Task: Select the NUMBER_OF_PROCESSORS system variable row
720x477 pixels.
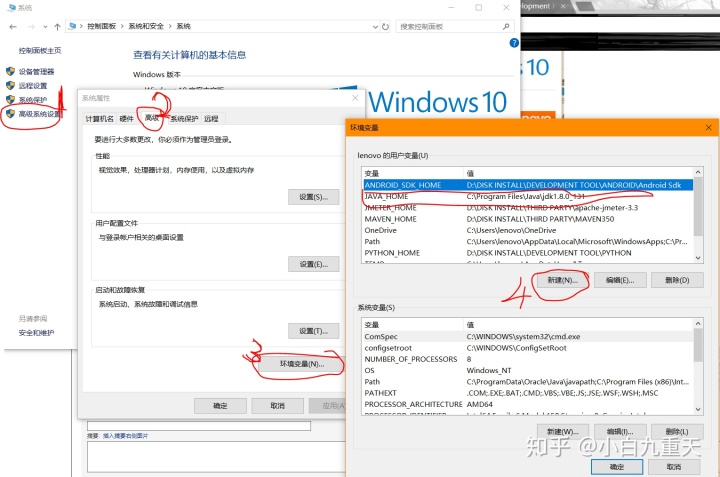Action: pos(528,359)
